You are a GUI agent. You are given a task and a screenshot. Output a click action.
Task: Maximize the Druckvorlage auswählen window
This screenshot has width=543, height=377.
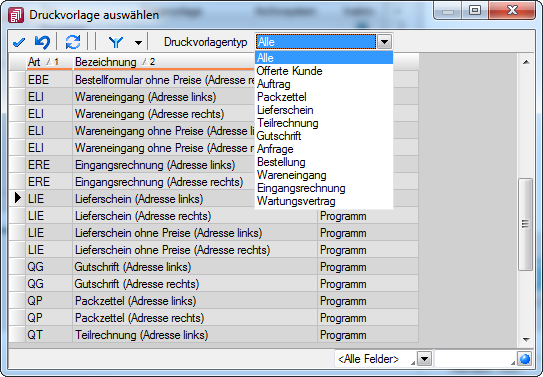(x=475, y=10)
